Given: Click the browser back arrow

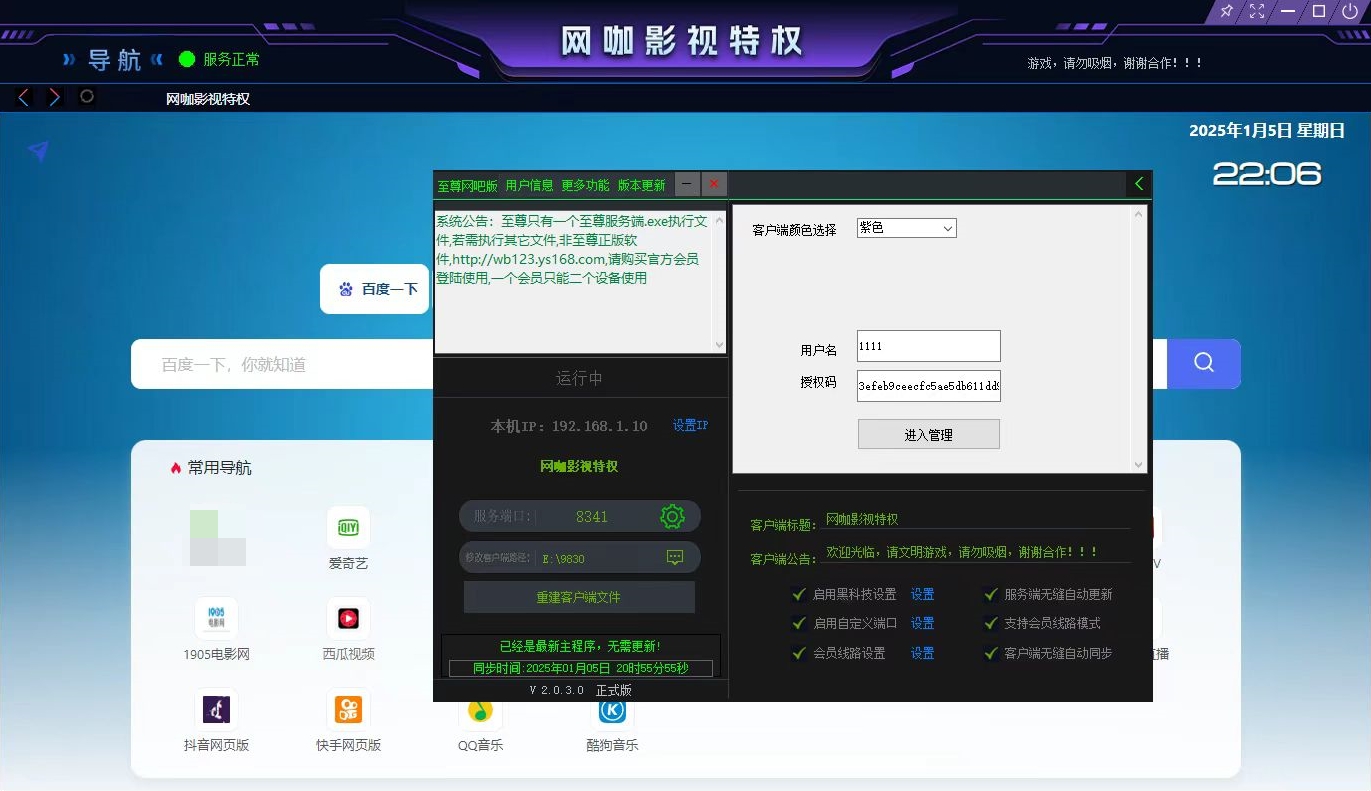Looking at the screenshot, I should point(25,97).
